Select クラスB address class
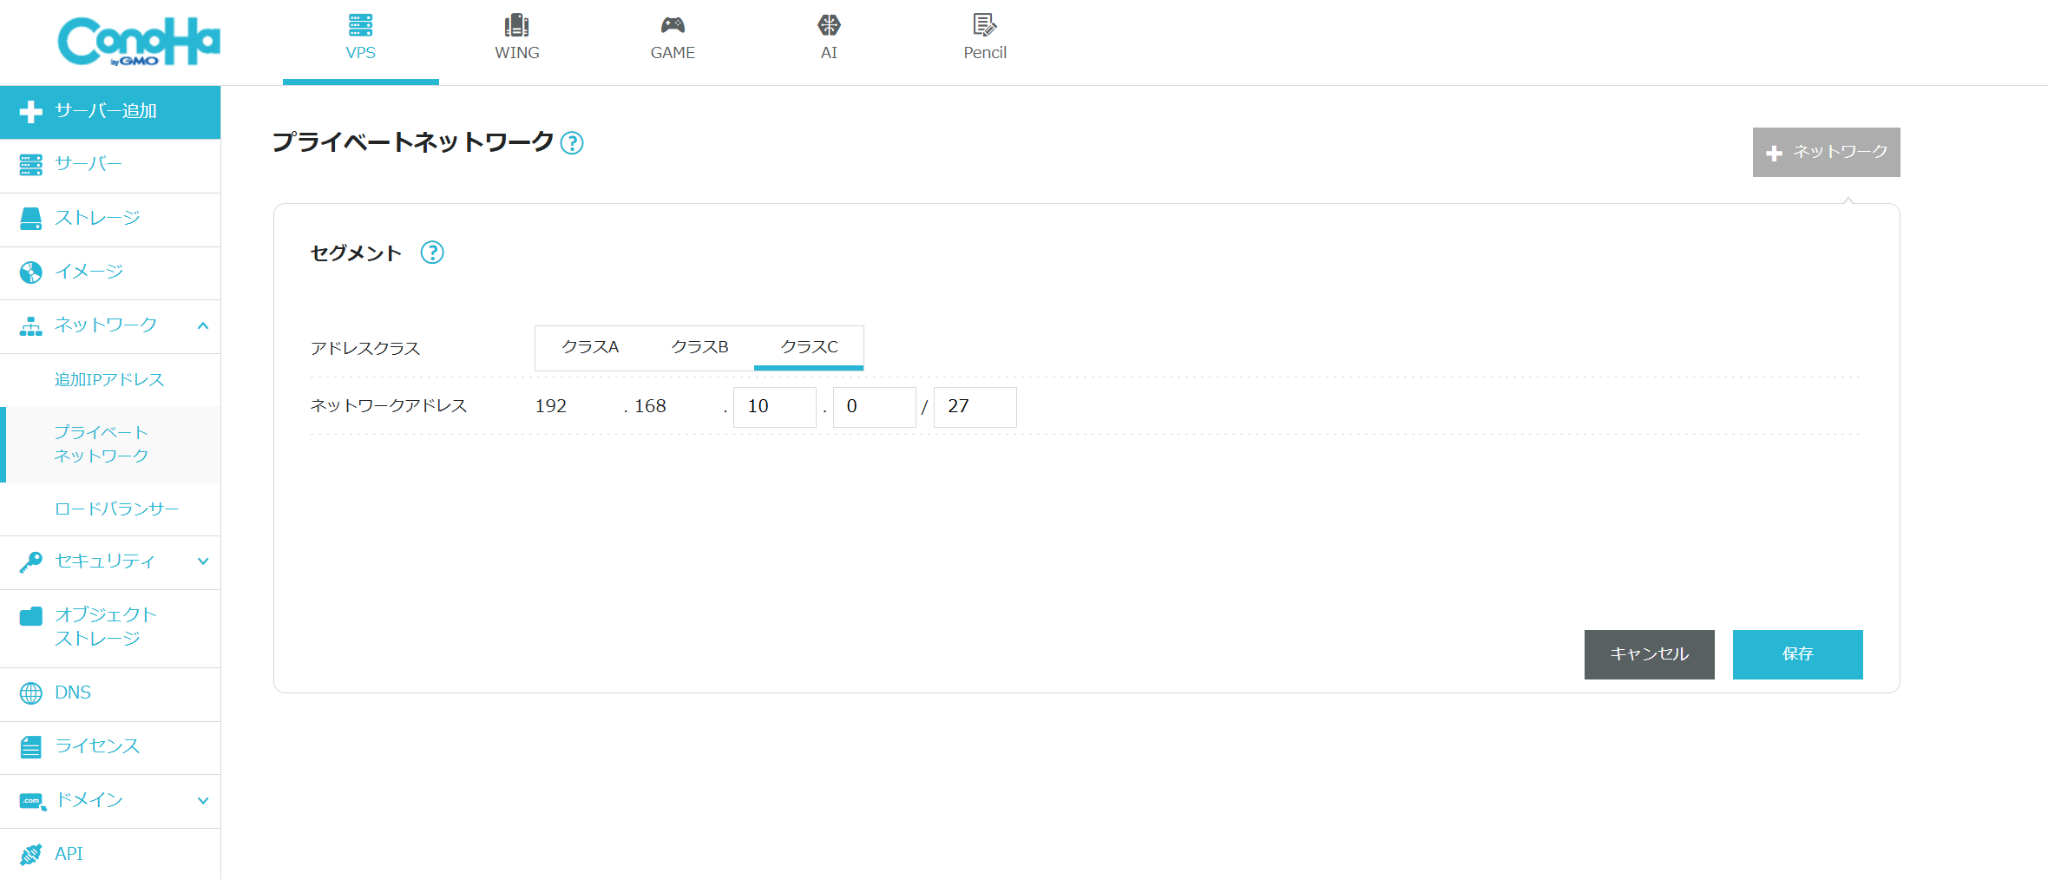The image size is (2048, 879). coord(699,347)
